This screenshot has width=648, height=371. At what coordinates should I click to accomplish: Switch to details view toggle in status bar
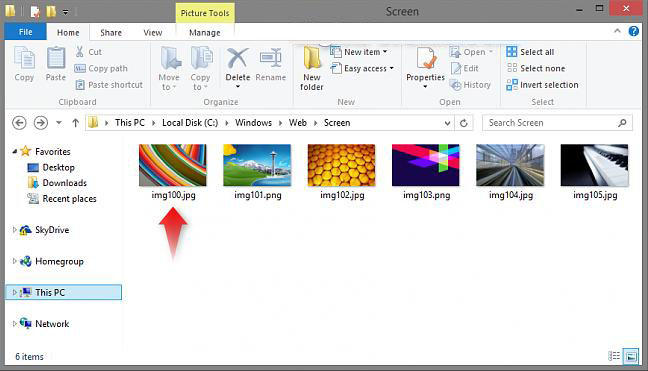click(614, 356)
